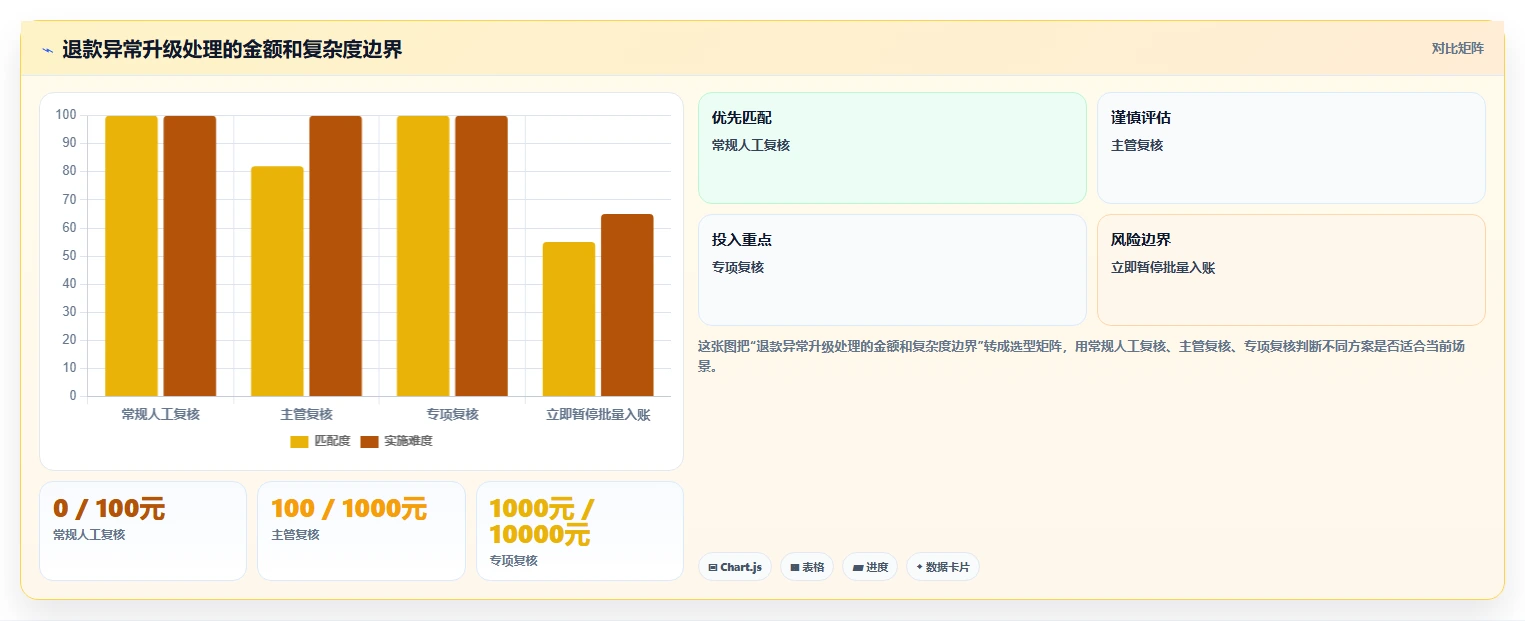Click the 实施难度 bar for 主管复核

coord(335,256)
